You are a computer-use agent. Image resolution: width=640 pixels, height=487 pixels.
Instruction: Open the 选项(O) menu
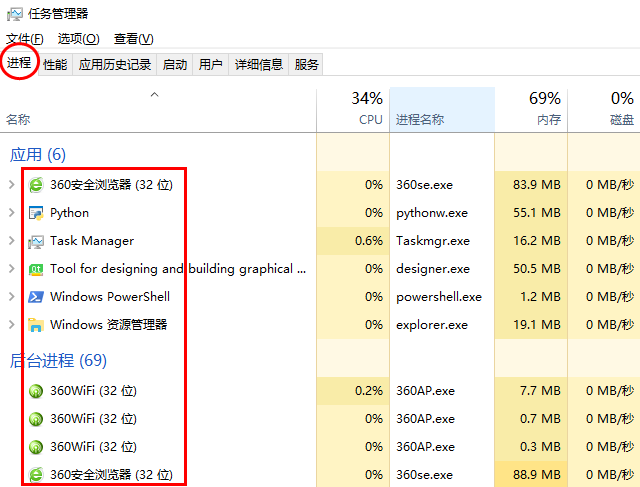pyautogui.click(x=78, y=39)
